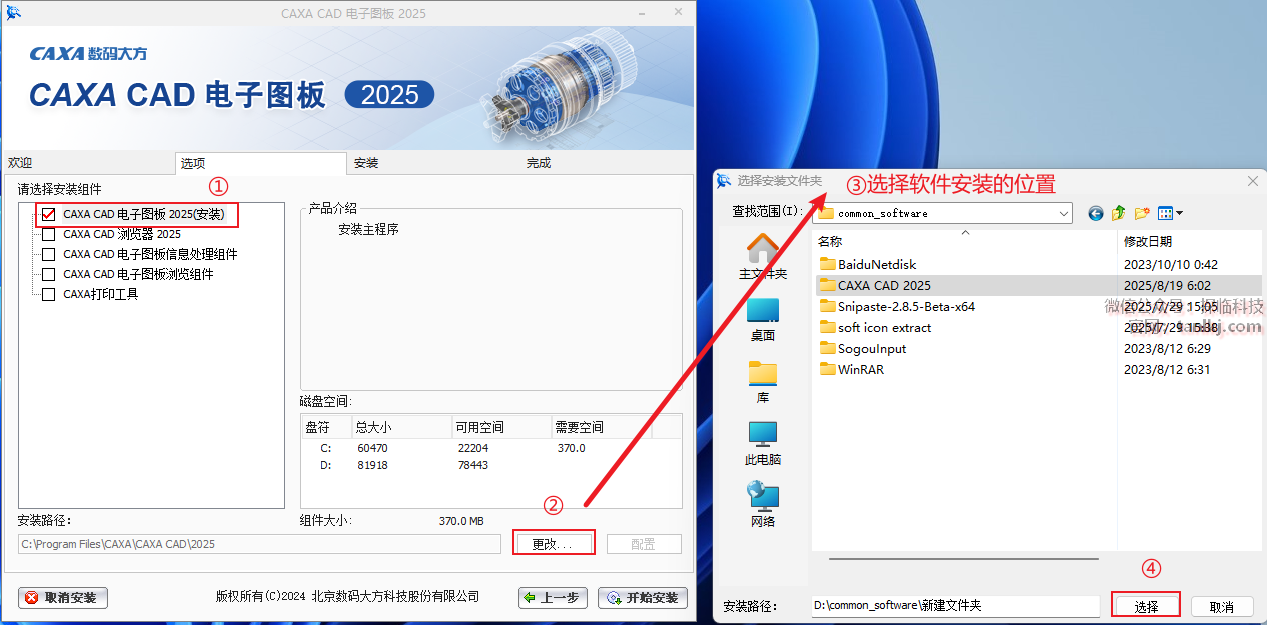Select the CAXA CAD 2025 folder
Screen dimensions: 1267x625
click(884, 286)
